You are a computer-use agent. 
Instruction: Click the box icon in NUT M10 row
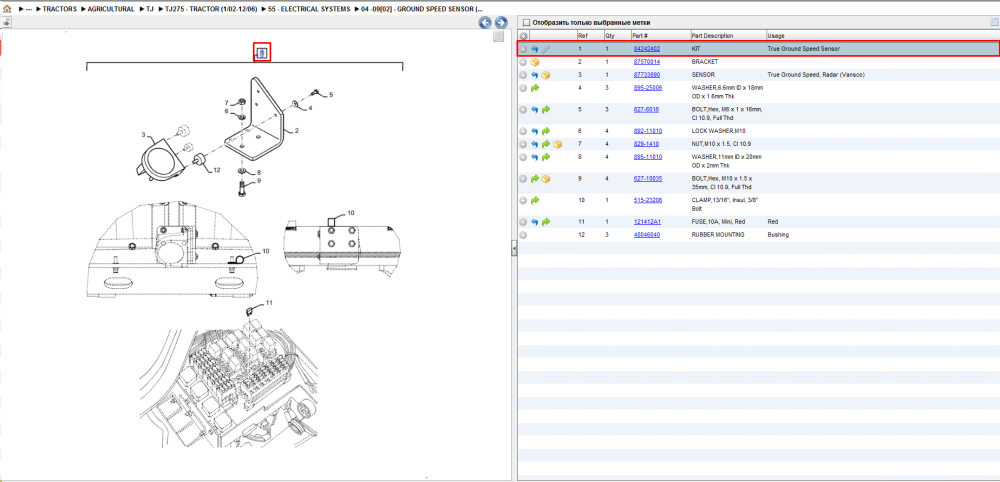[557, 144]
